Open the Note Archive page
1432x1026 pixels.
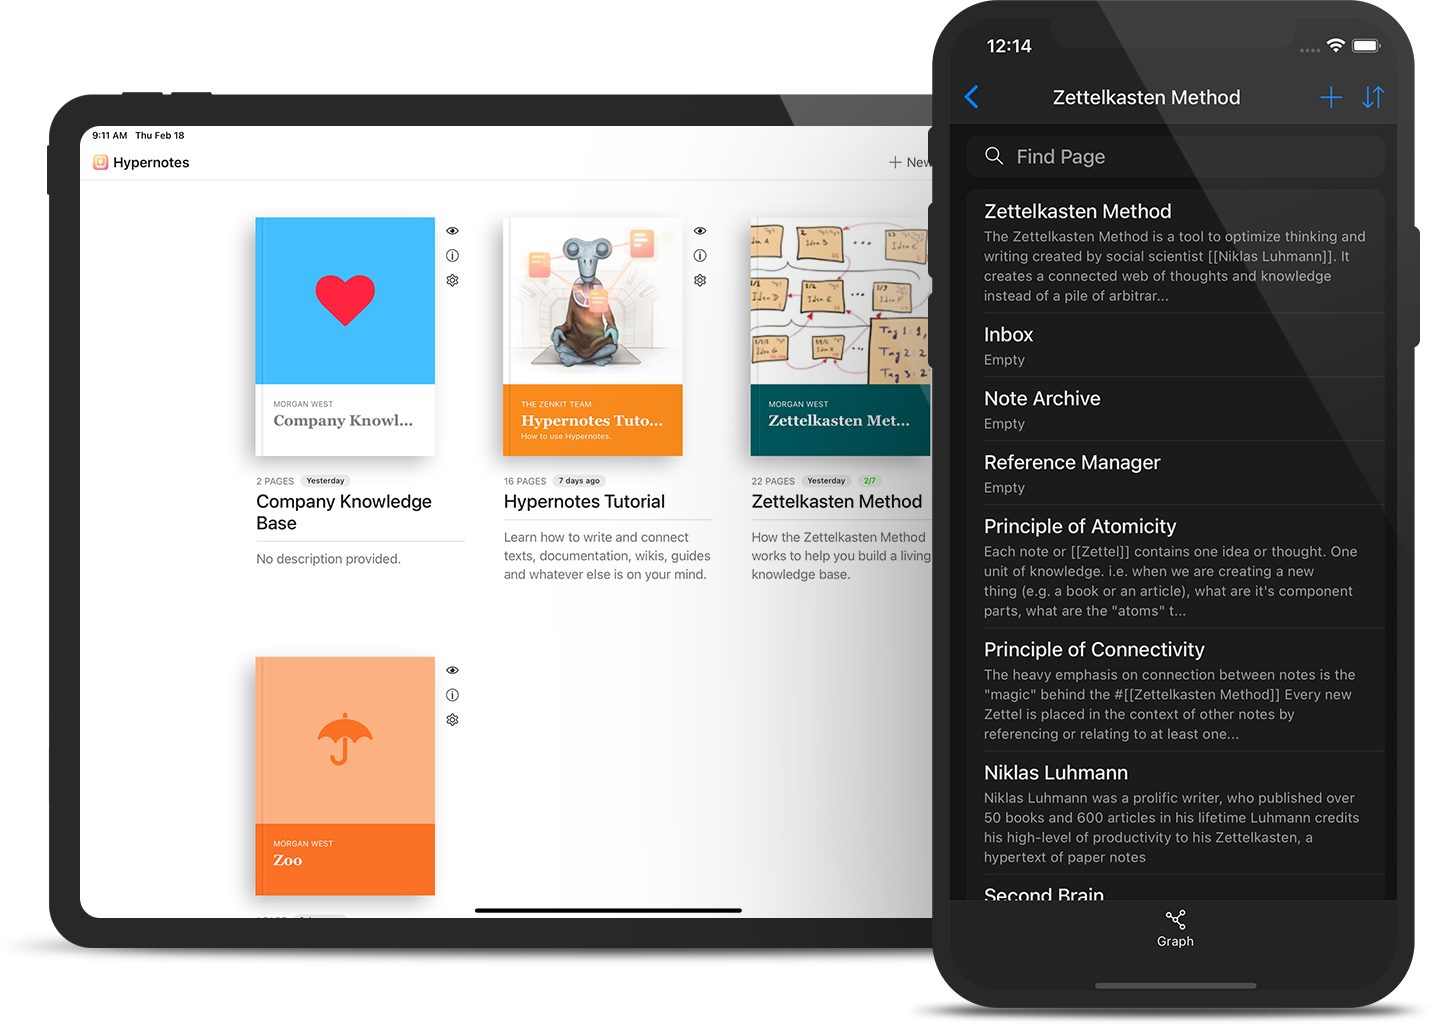[1175, 409]
